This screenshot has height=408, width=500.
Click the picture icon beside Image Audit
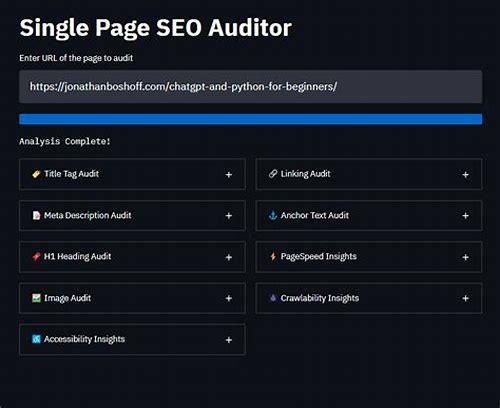coord(36,298)
